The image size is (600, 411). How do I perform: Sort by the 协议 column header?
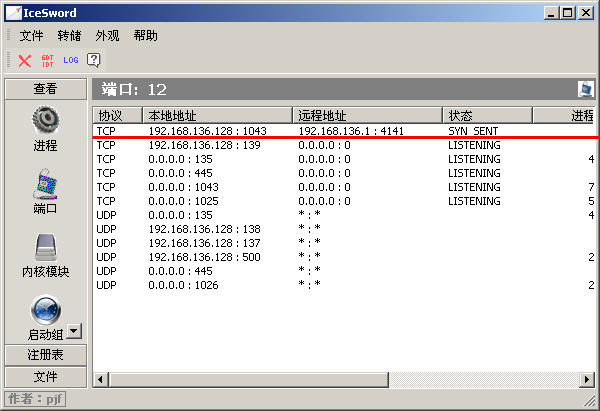click(x=117, y=115)
